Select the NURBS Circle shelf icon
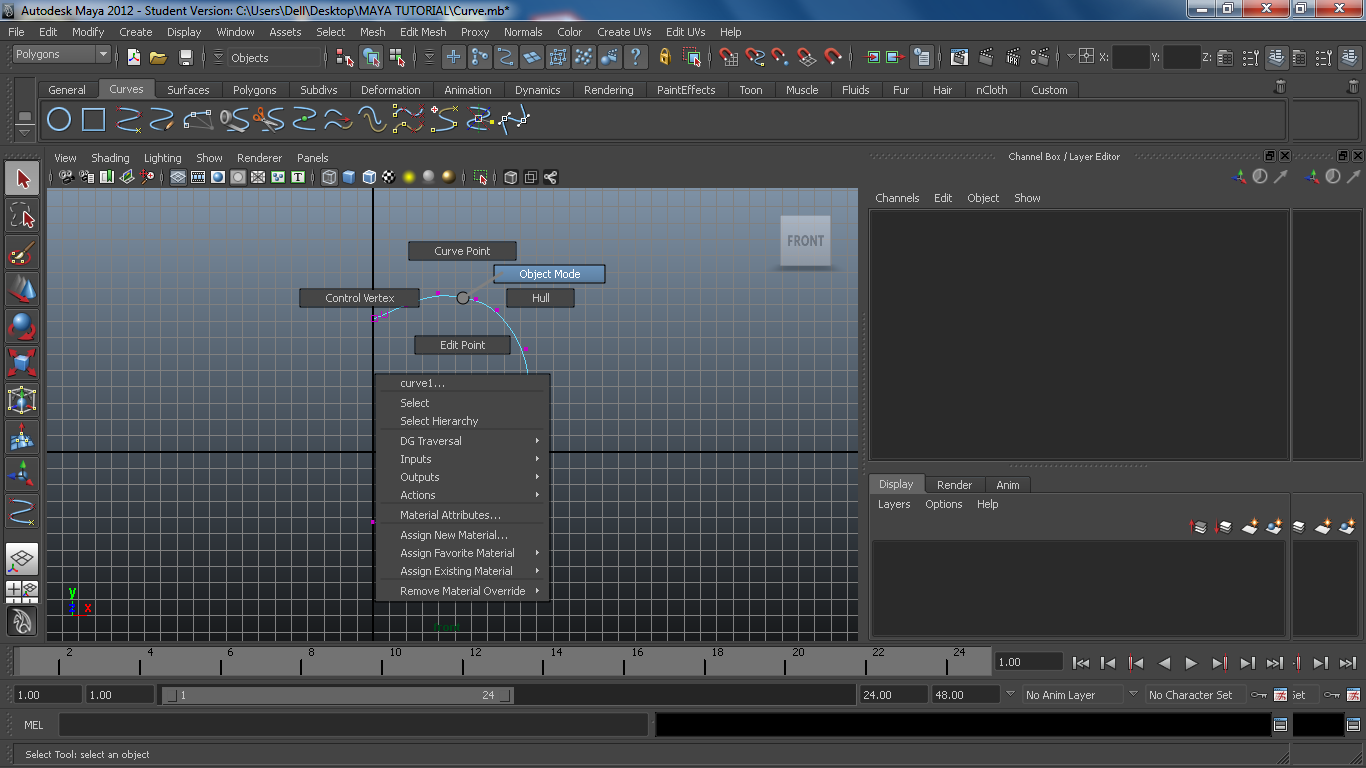 (59, 121)
